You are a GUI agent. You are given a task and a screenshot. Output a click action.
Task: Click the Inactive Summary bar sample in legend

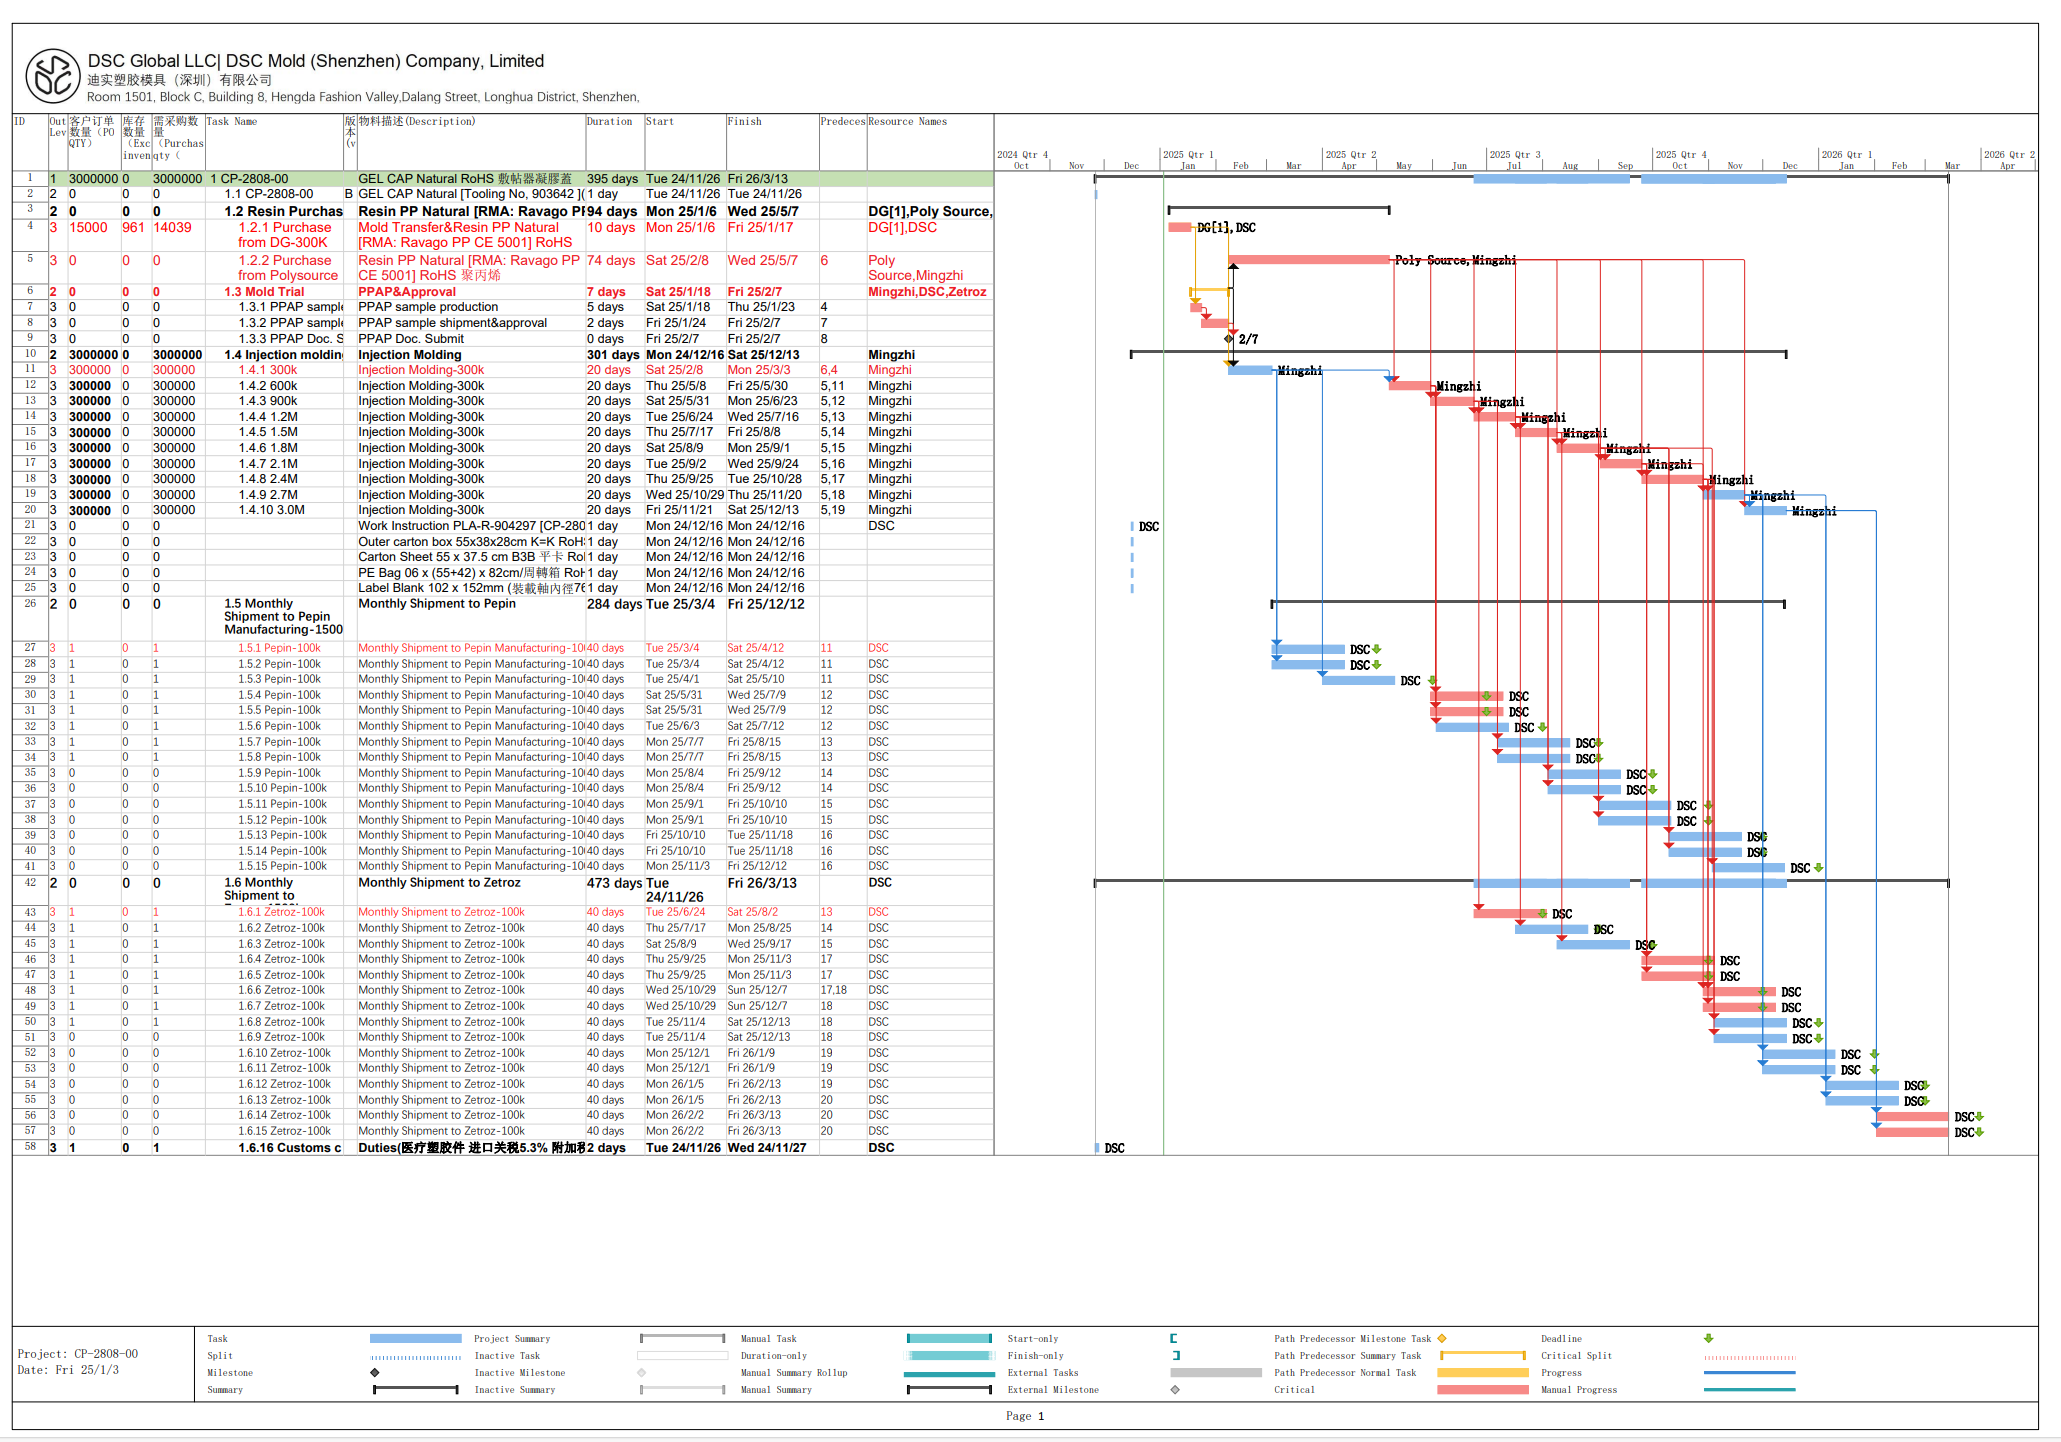pos(682,1390)
